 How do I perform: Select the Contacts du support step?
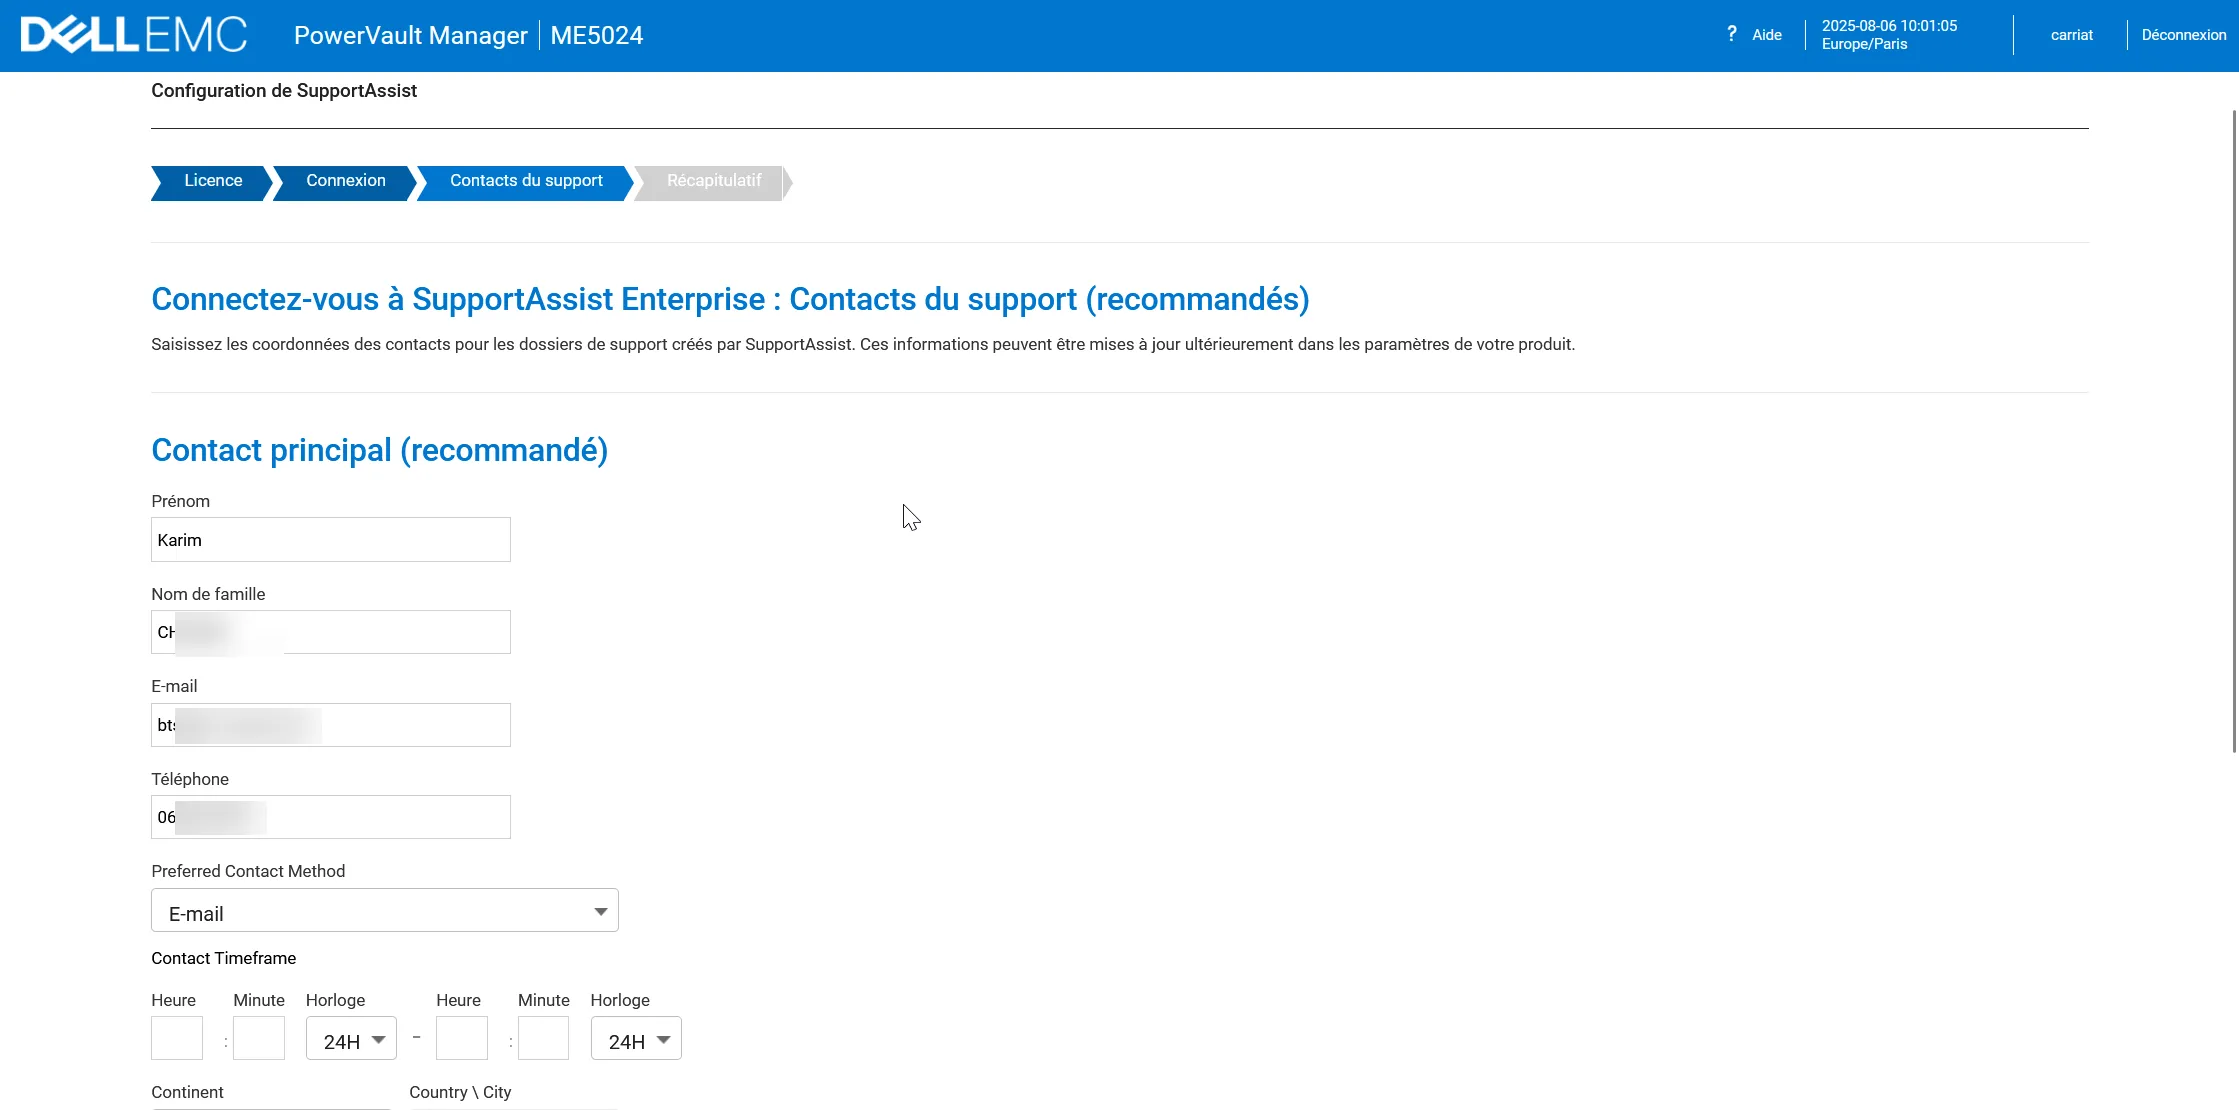point(526,181)
